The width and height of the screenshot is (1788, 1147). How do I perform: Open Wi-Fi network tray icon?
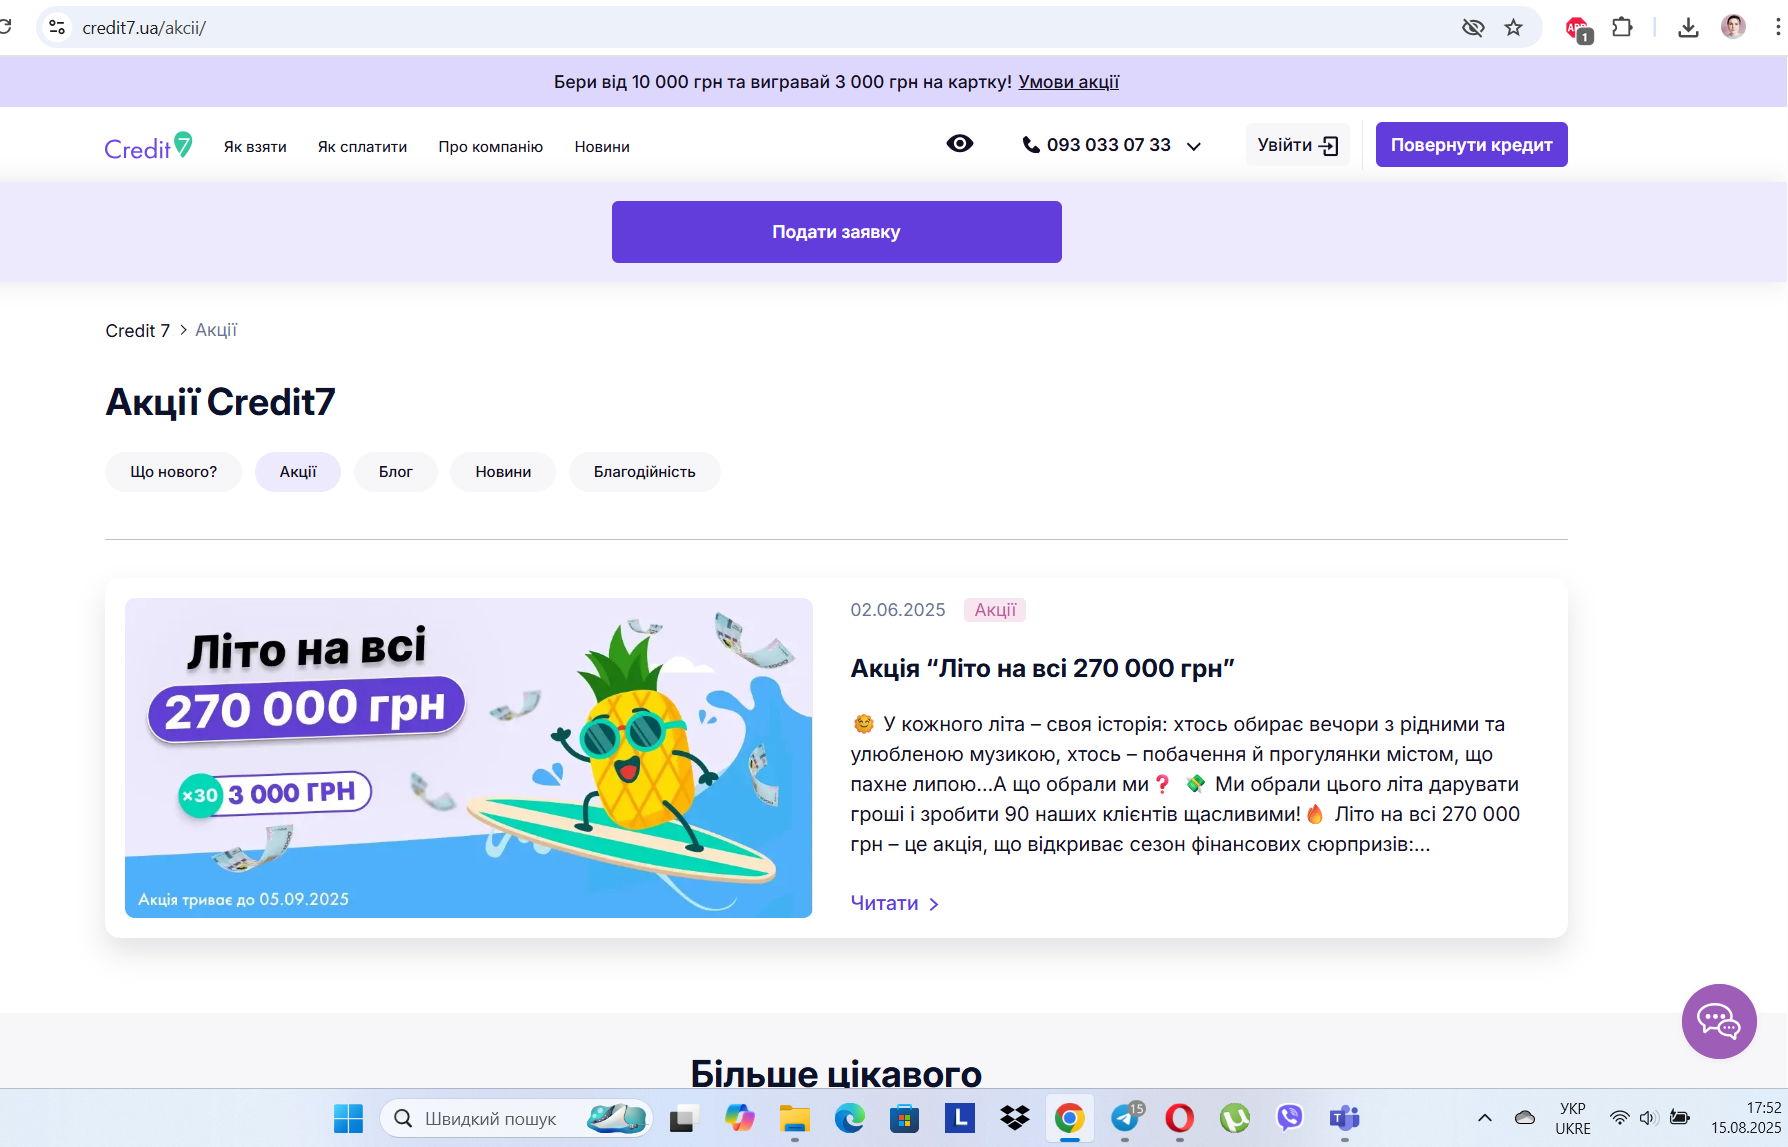point(1619,1118)
